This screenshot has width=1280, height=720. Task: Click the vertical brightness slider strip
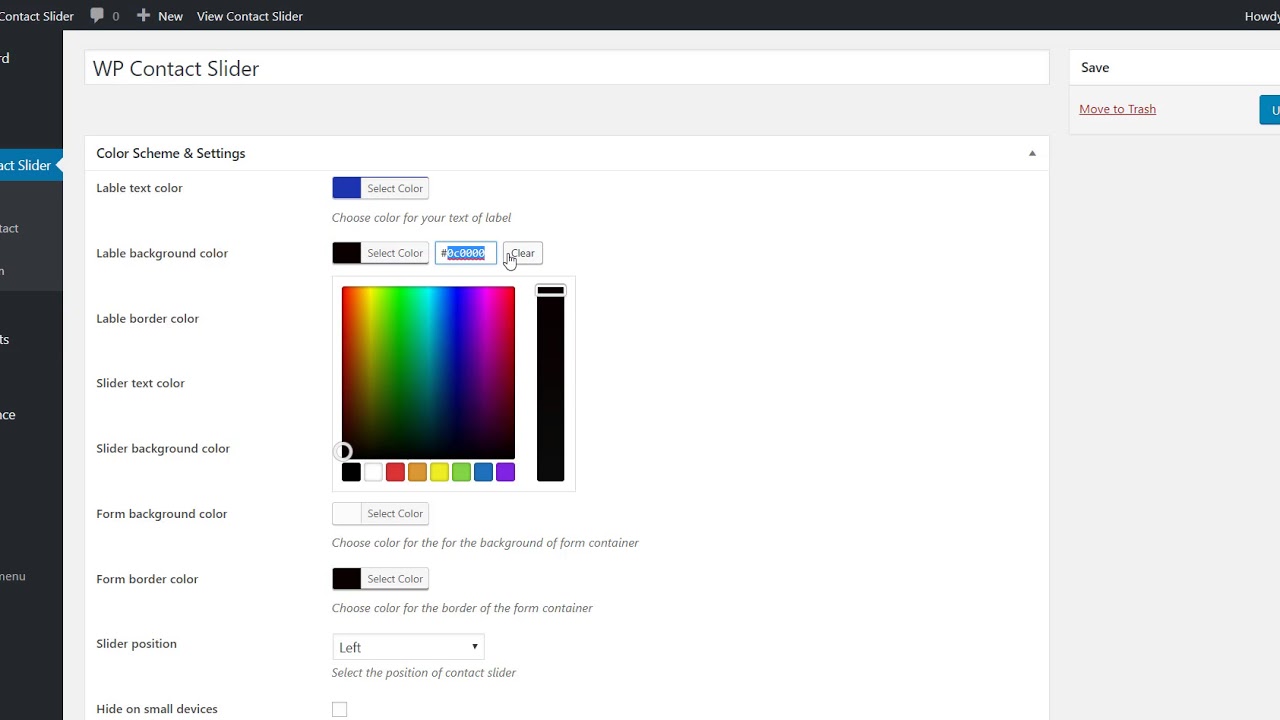[550, 383]
